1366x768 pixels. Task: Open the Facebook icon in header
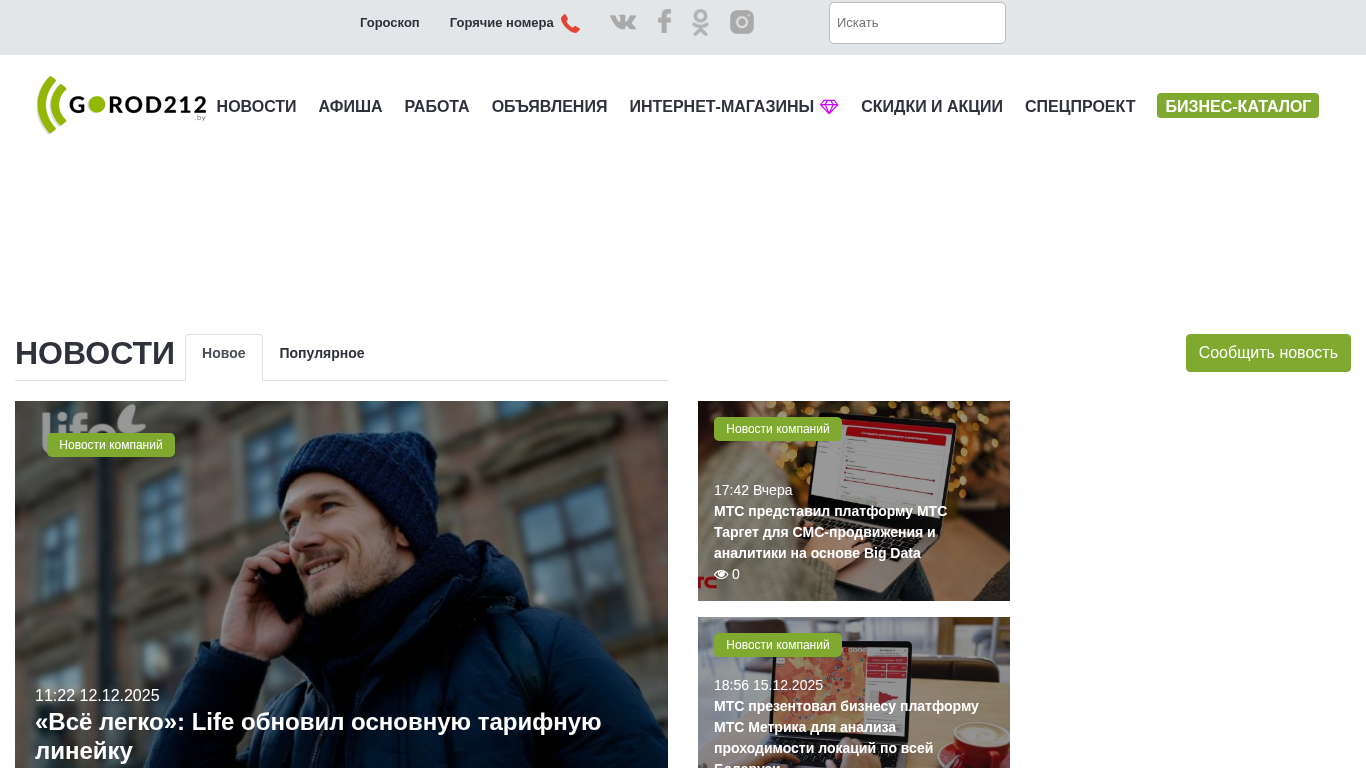click(x=664, y=22)
